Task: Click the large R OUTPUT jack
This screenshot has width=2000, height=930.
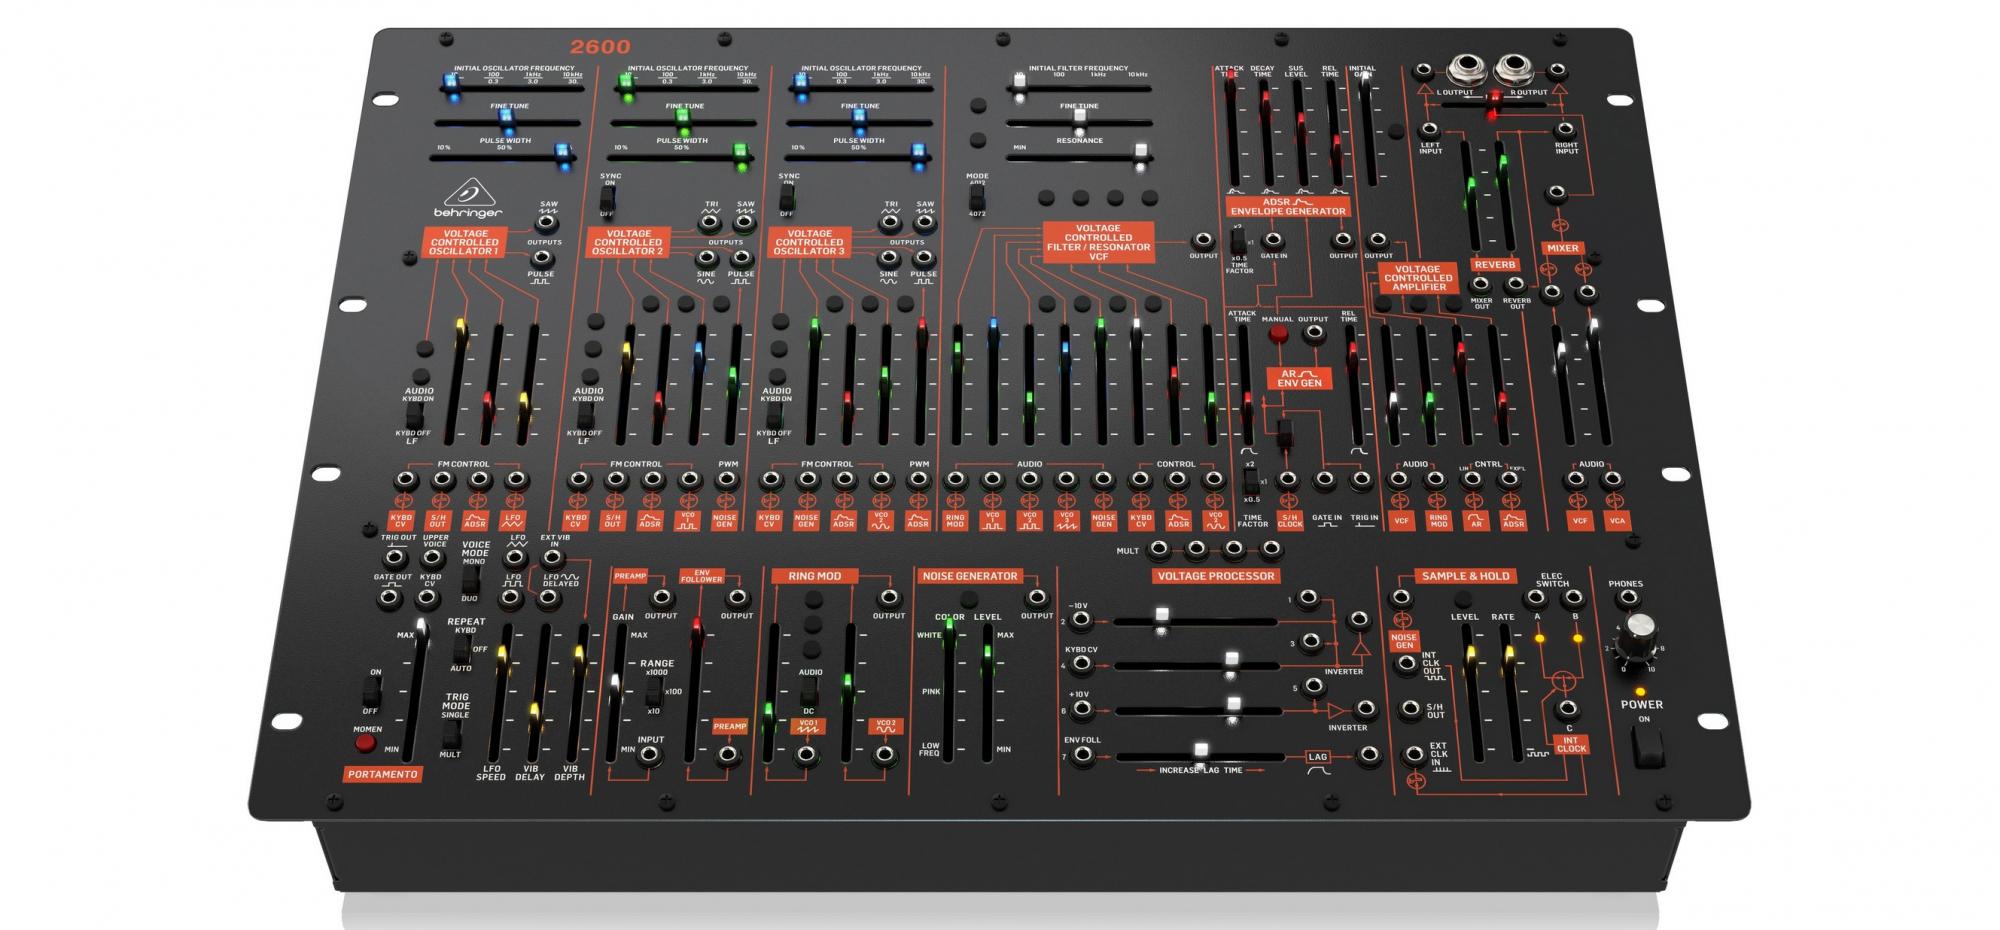Action: [1513, 71]
